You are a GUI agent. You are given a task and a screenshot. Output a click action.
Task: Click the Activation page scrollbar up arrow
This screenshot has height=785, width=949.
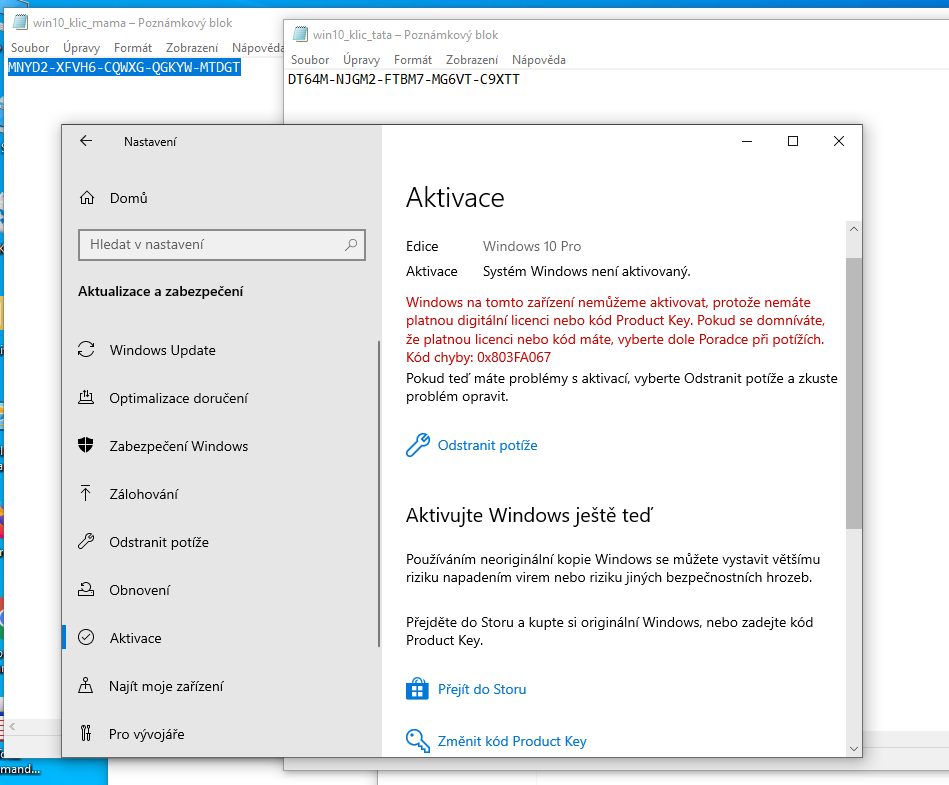pyautogui.click(x=853, y=229)
